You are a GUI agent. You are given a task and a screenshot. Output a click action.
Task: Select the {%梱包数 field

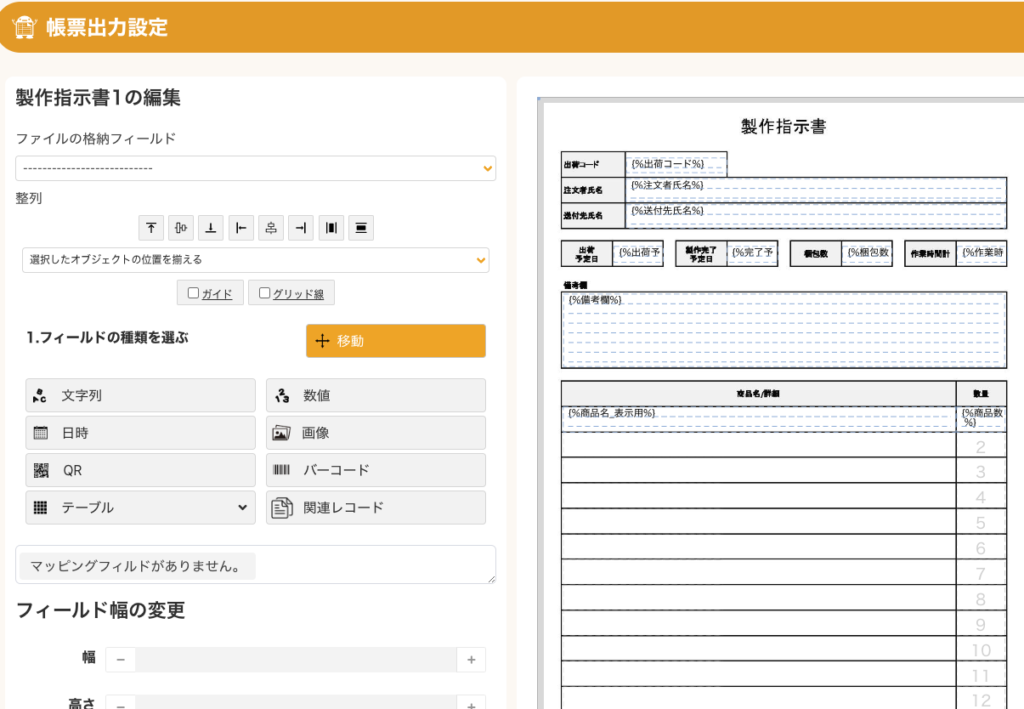867,253
